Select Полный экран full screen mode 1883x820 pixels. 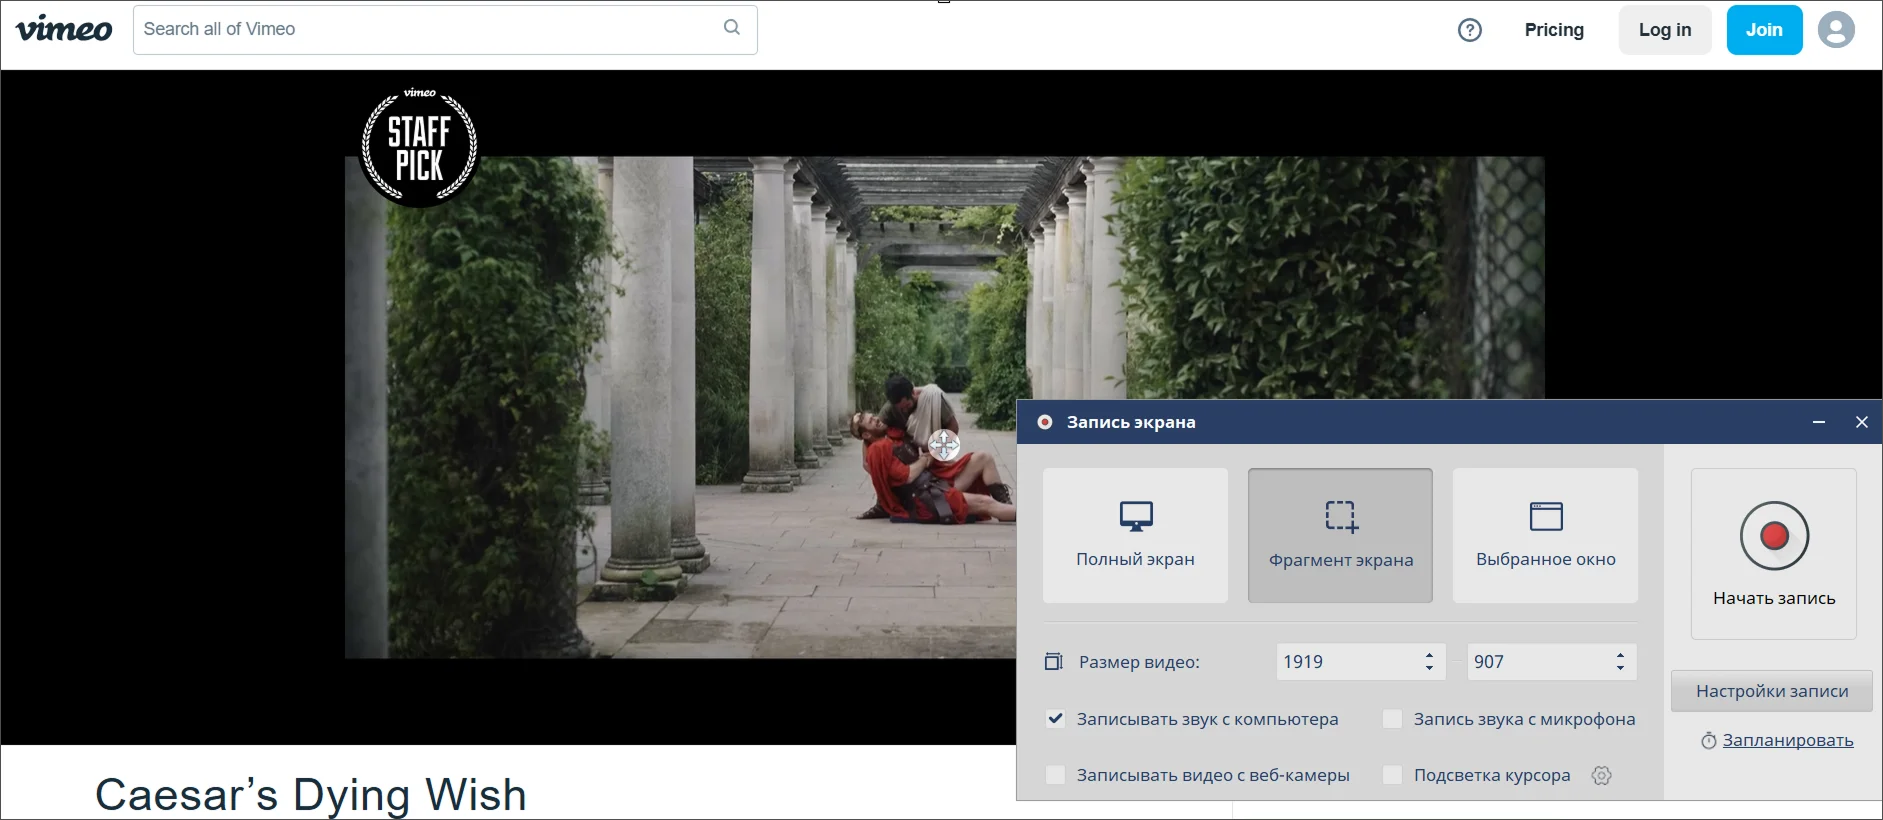click(x=1135, y=535)
